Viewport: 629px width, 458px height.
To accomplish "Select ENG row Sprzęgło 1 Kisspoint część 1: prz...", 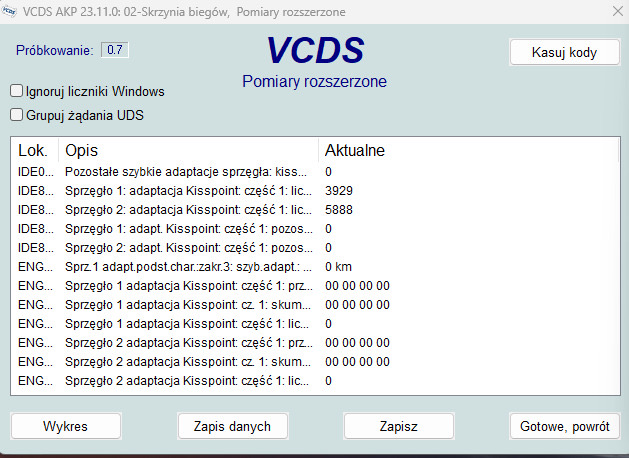I will tap(315, 286).
